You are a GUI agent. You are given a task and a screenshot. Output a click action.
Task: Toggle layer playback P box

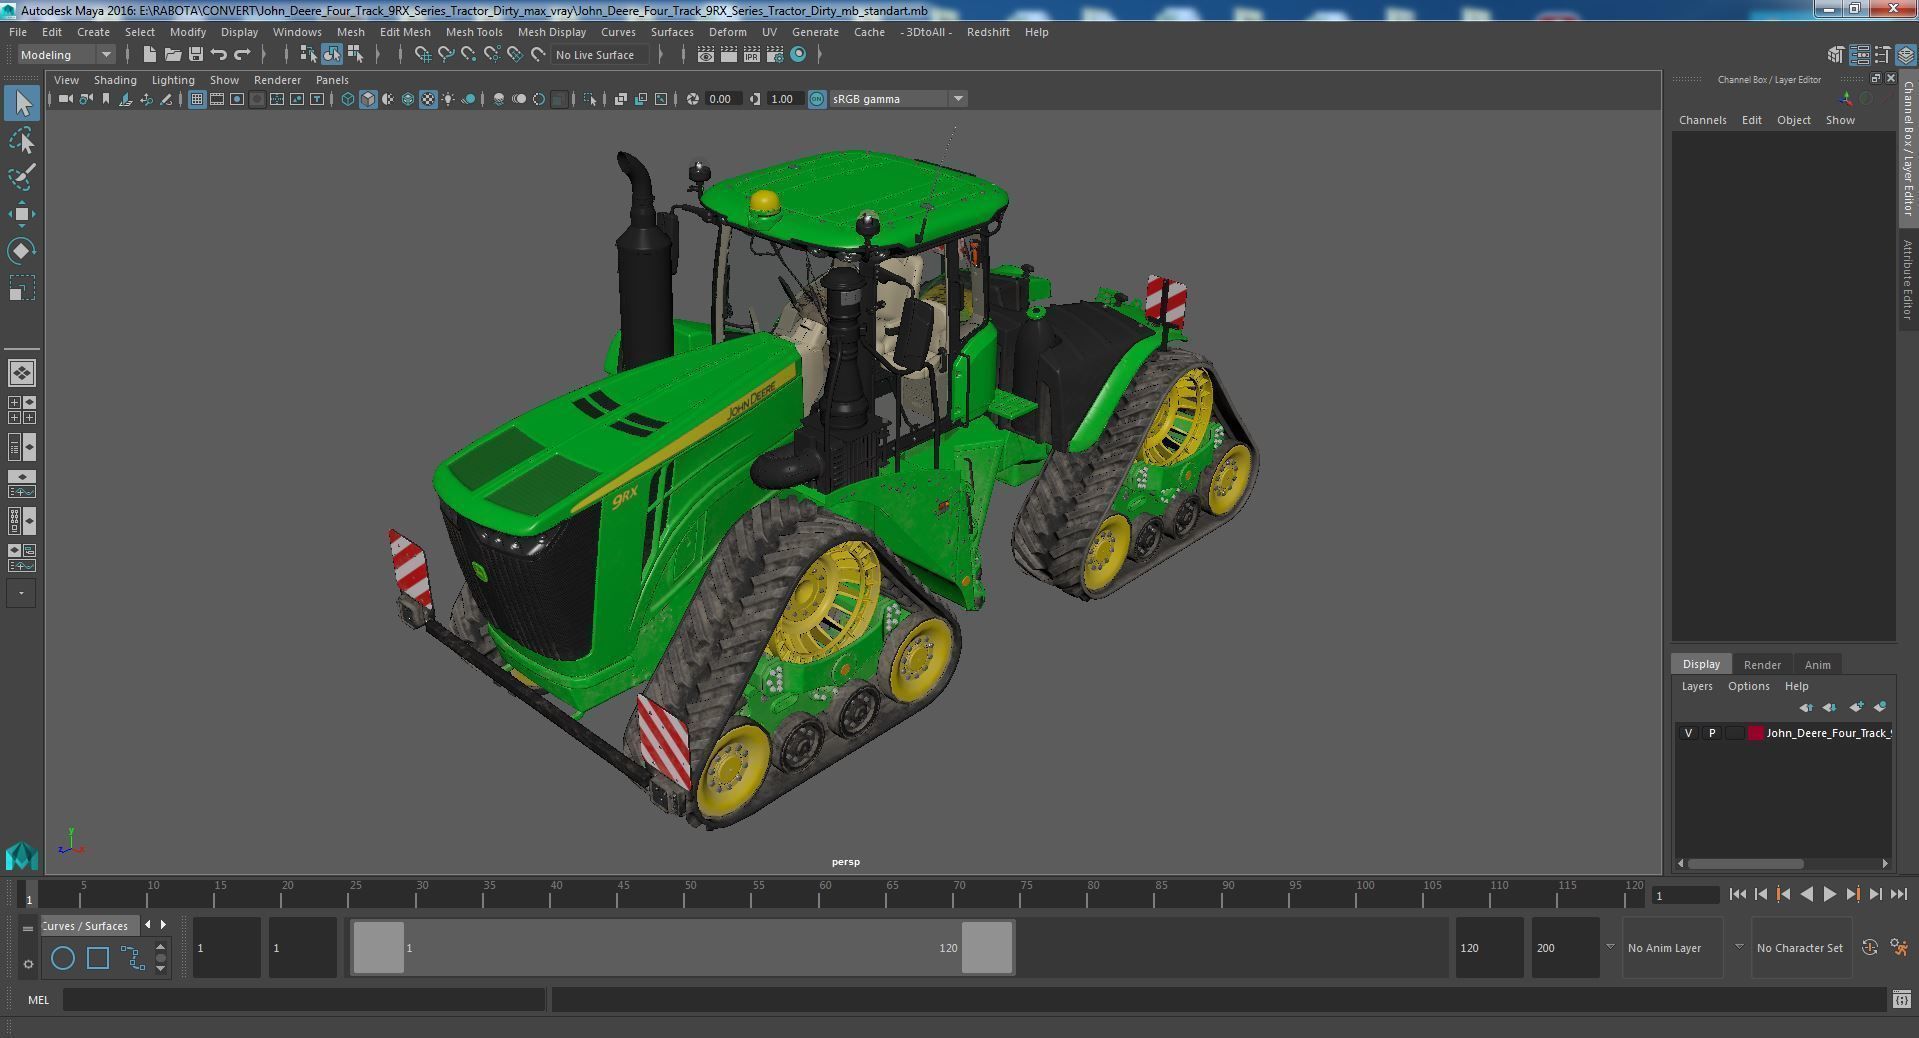click(x=1711, y=733)
